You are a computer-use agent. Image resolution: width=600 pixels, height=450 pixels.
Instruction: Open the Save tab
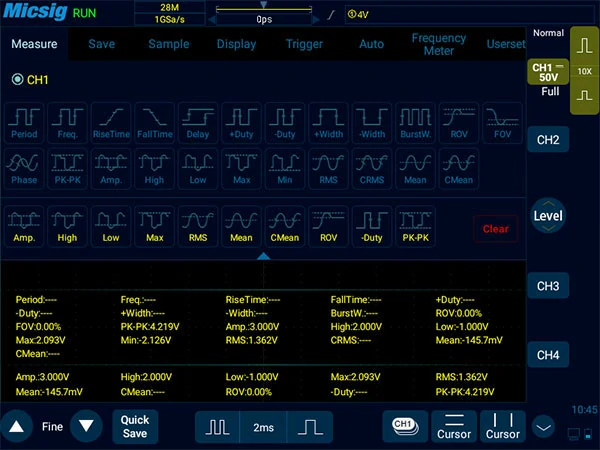[x=101, y=44]
